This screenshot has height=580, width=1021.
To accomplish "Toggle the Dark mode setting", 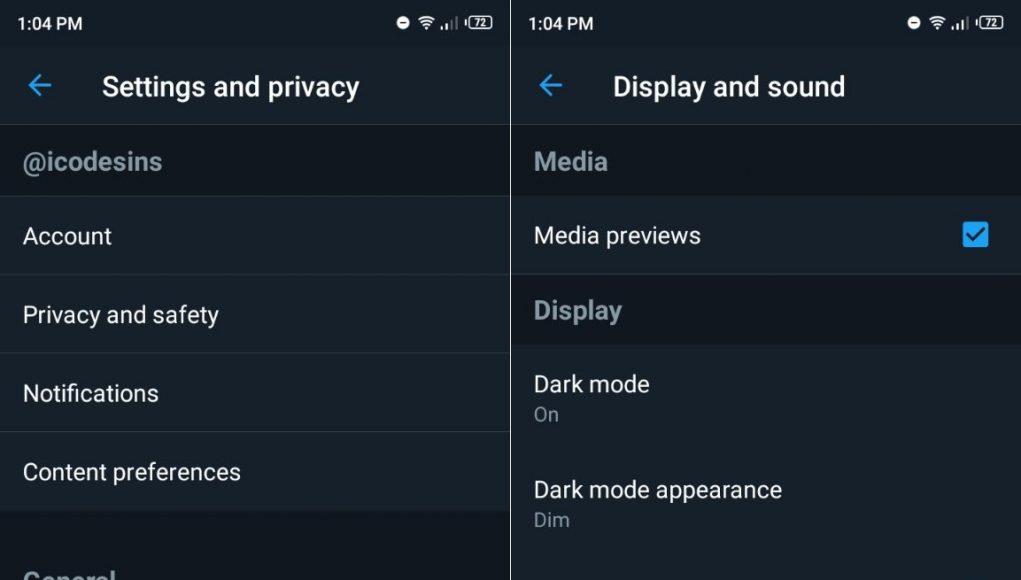I will (x=766, y=397).
